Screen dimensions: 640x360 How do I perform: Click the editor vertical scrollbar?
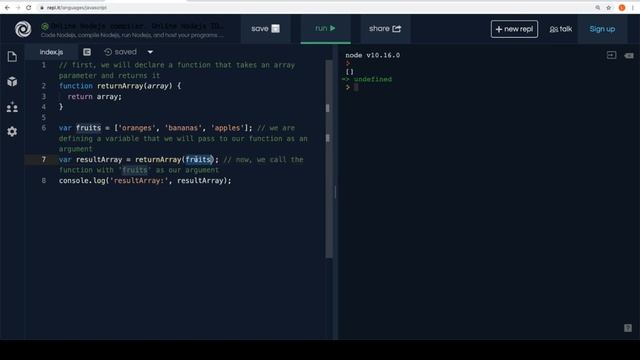(x=328, y=159)
